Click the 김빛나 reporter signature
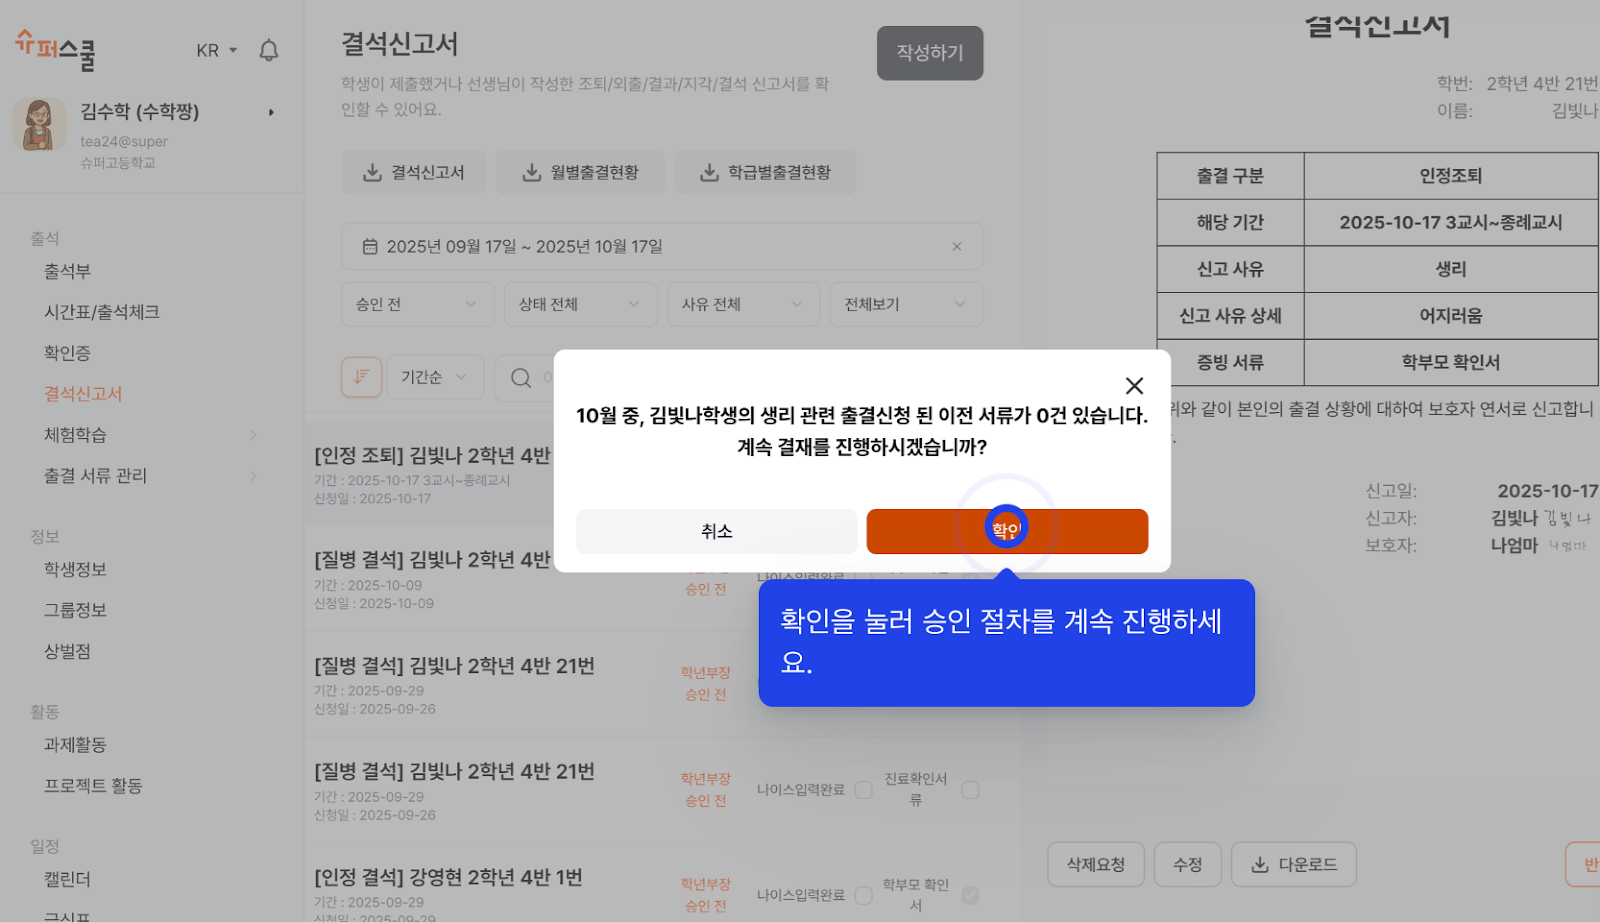 (x=1568, y=518)
